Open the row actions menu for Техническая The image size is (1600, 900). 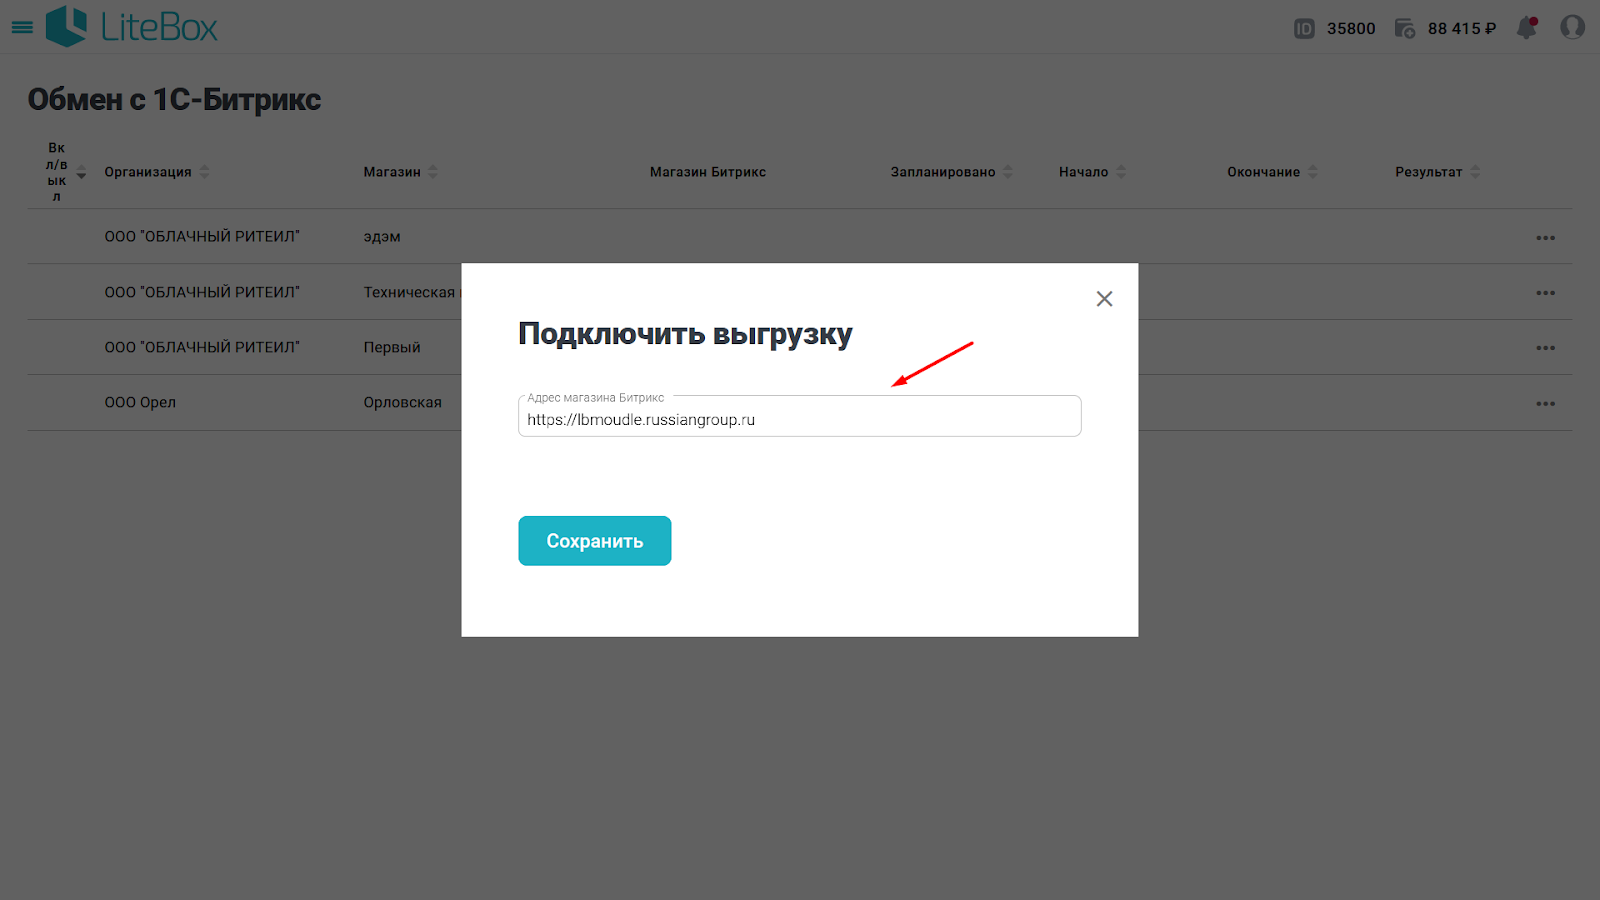[1546, 293]
